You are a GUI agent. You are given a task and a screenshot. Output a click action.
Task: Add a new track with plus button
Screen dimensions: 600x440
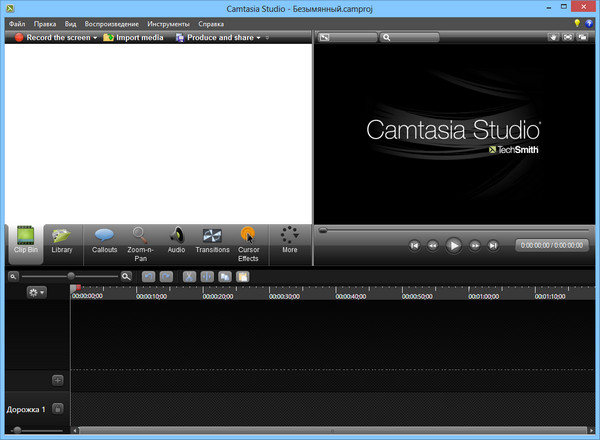pyautogui.click(x=58, y=380)
